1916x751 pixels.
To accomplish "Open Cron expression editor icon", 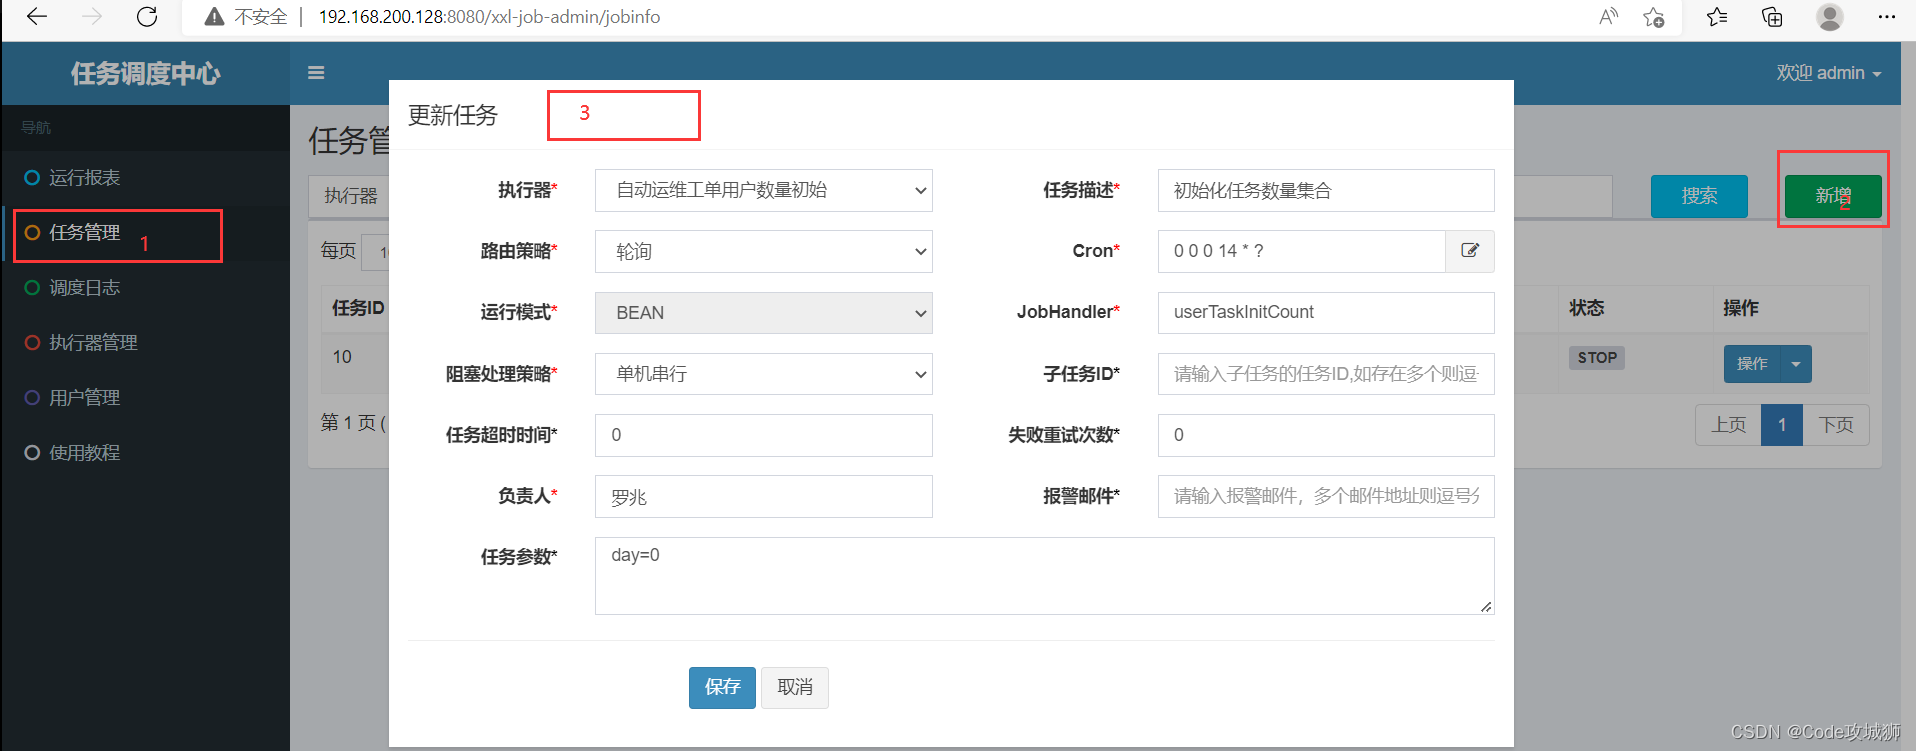I will tap(1470, 251).
